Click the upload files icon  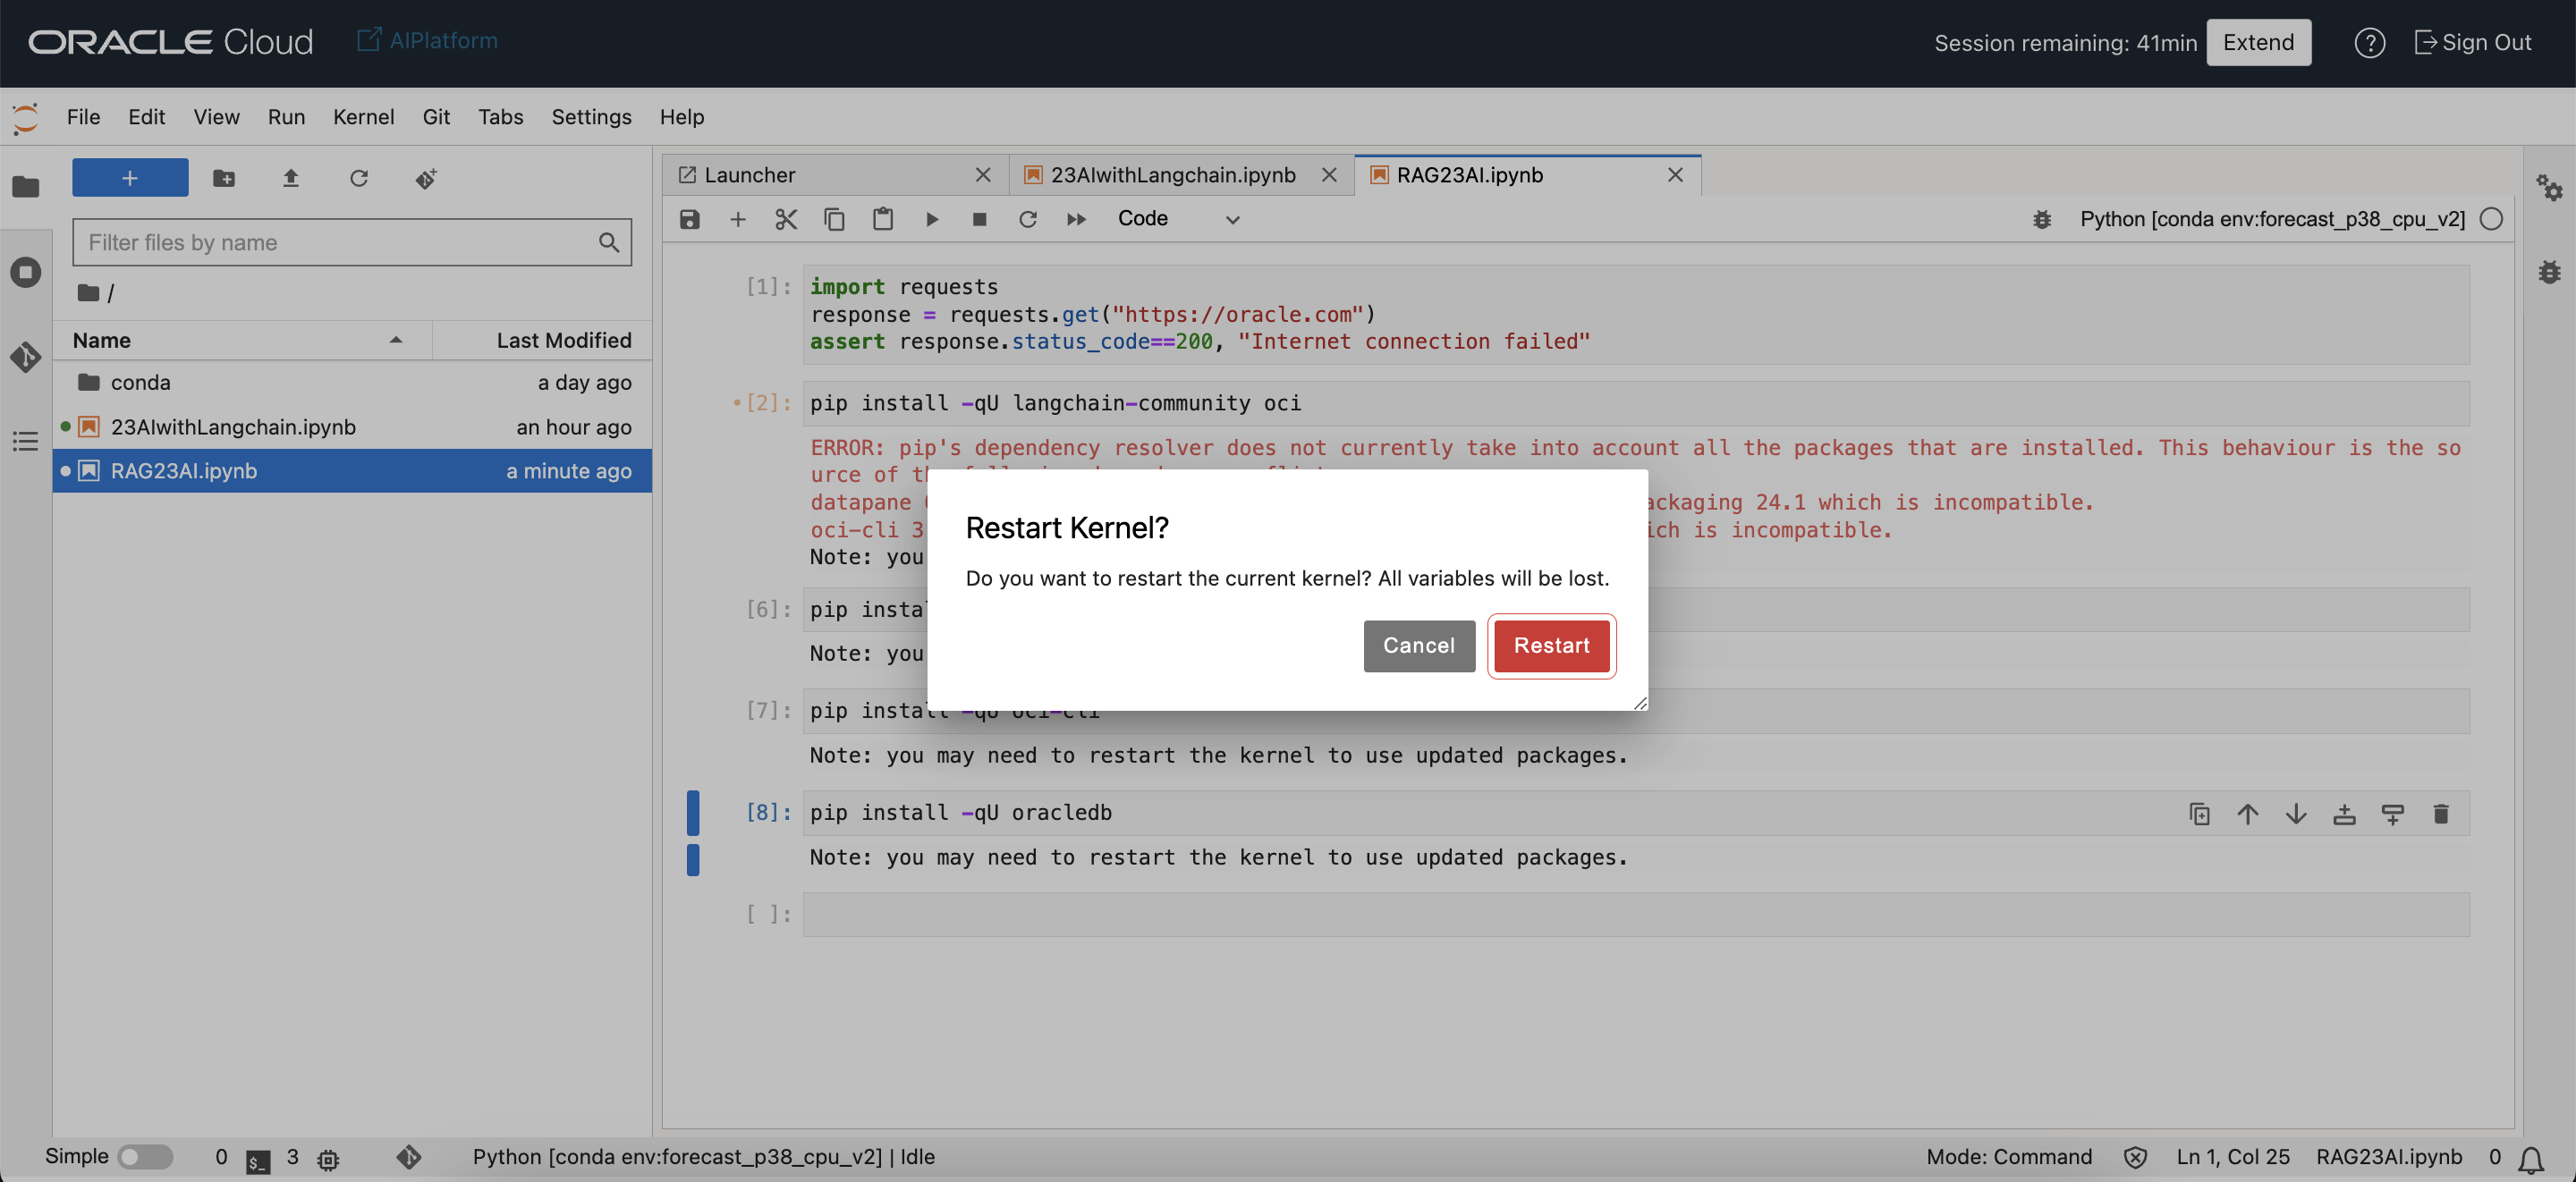tap(290, 178)
